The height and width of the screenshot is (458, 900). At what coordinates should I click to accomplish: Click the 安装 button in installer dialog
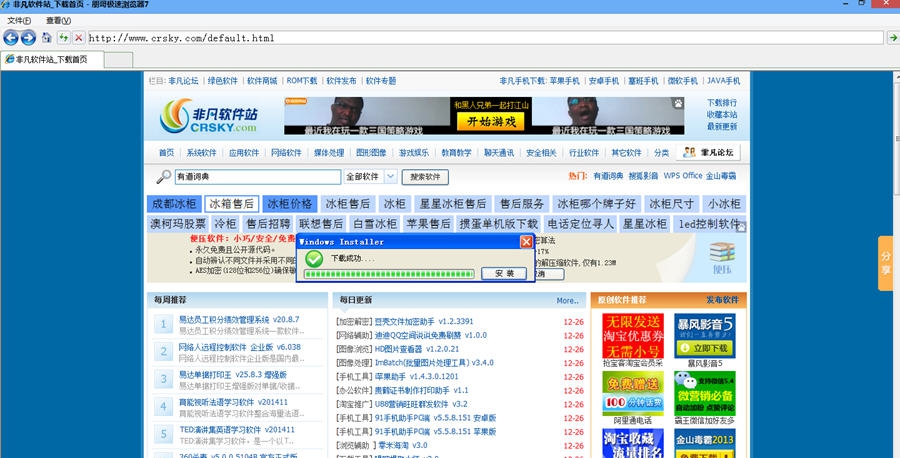pyautogui.click(x=504, y=274)
